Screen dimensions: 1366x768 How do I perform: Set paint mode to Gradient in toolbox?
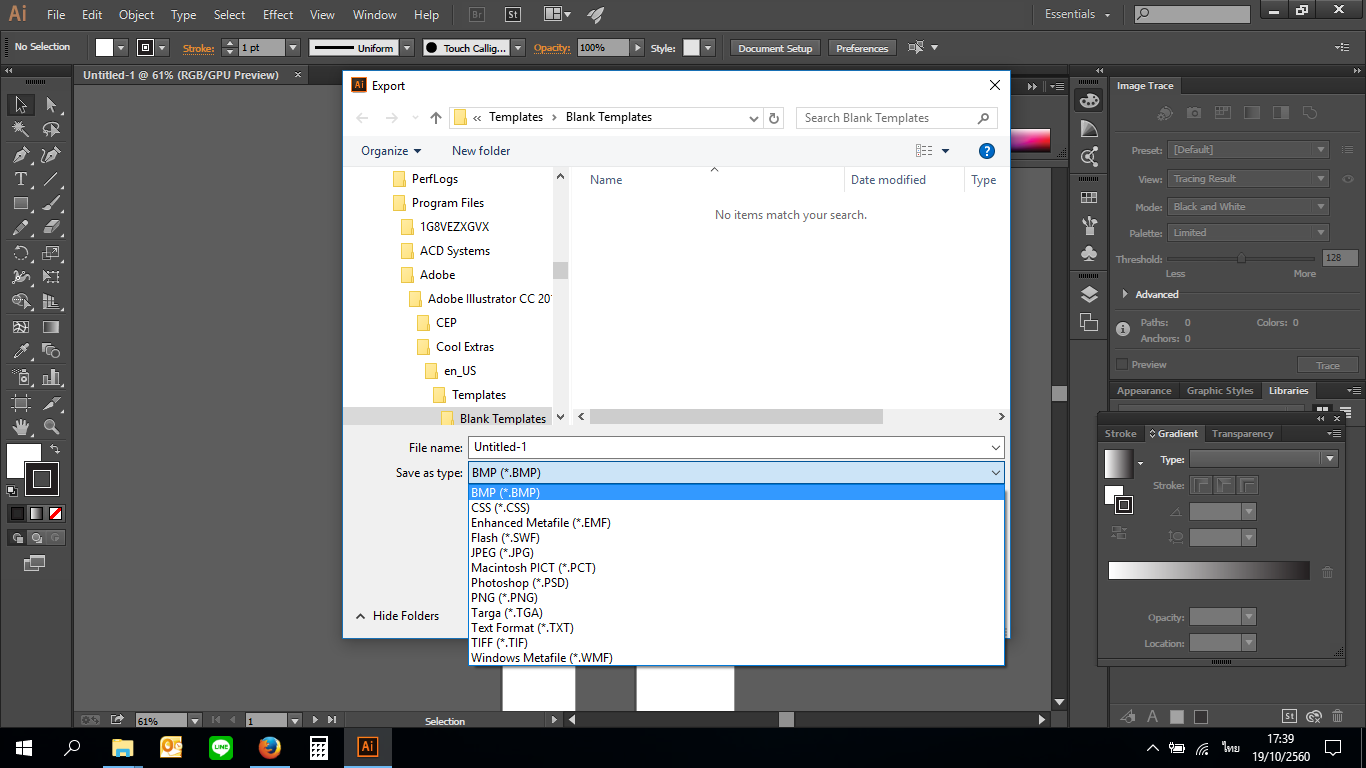36,513
